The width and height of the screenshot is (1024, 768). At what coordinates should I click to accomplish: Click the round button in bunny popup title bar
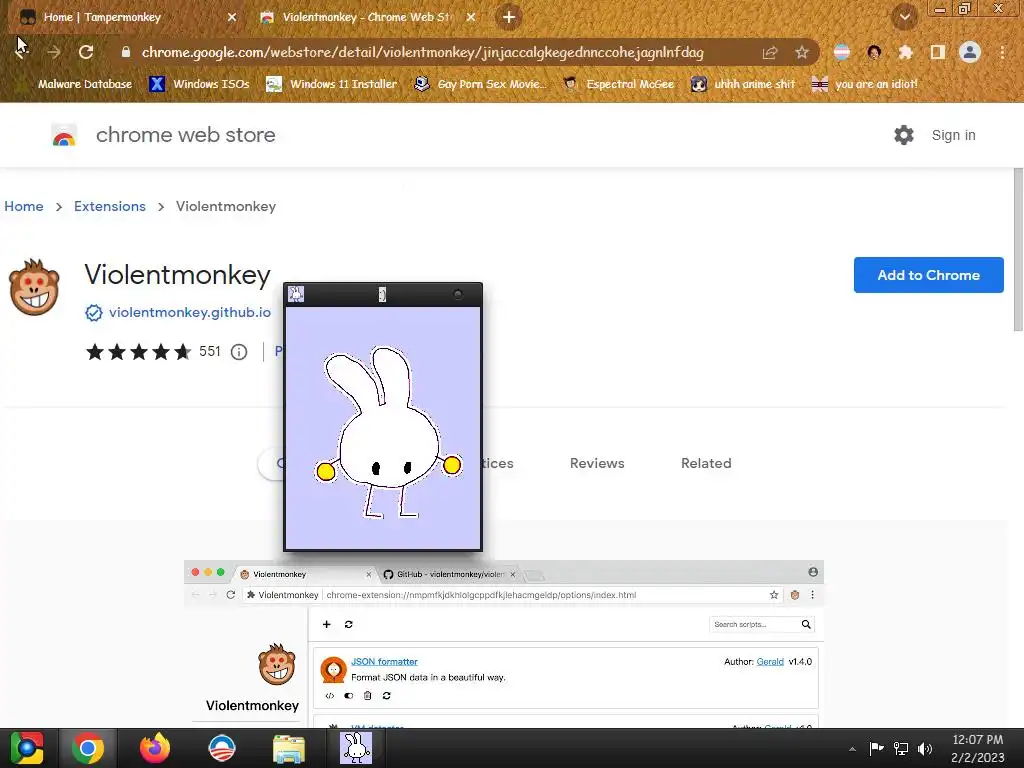(458, 295)
